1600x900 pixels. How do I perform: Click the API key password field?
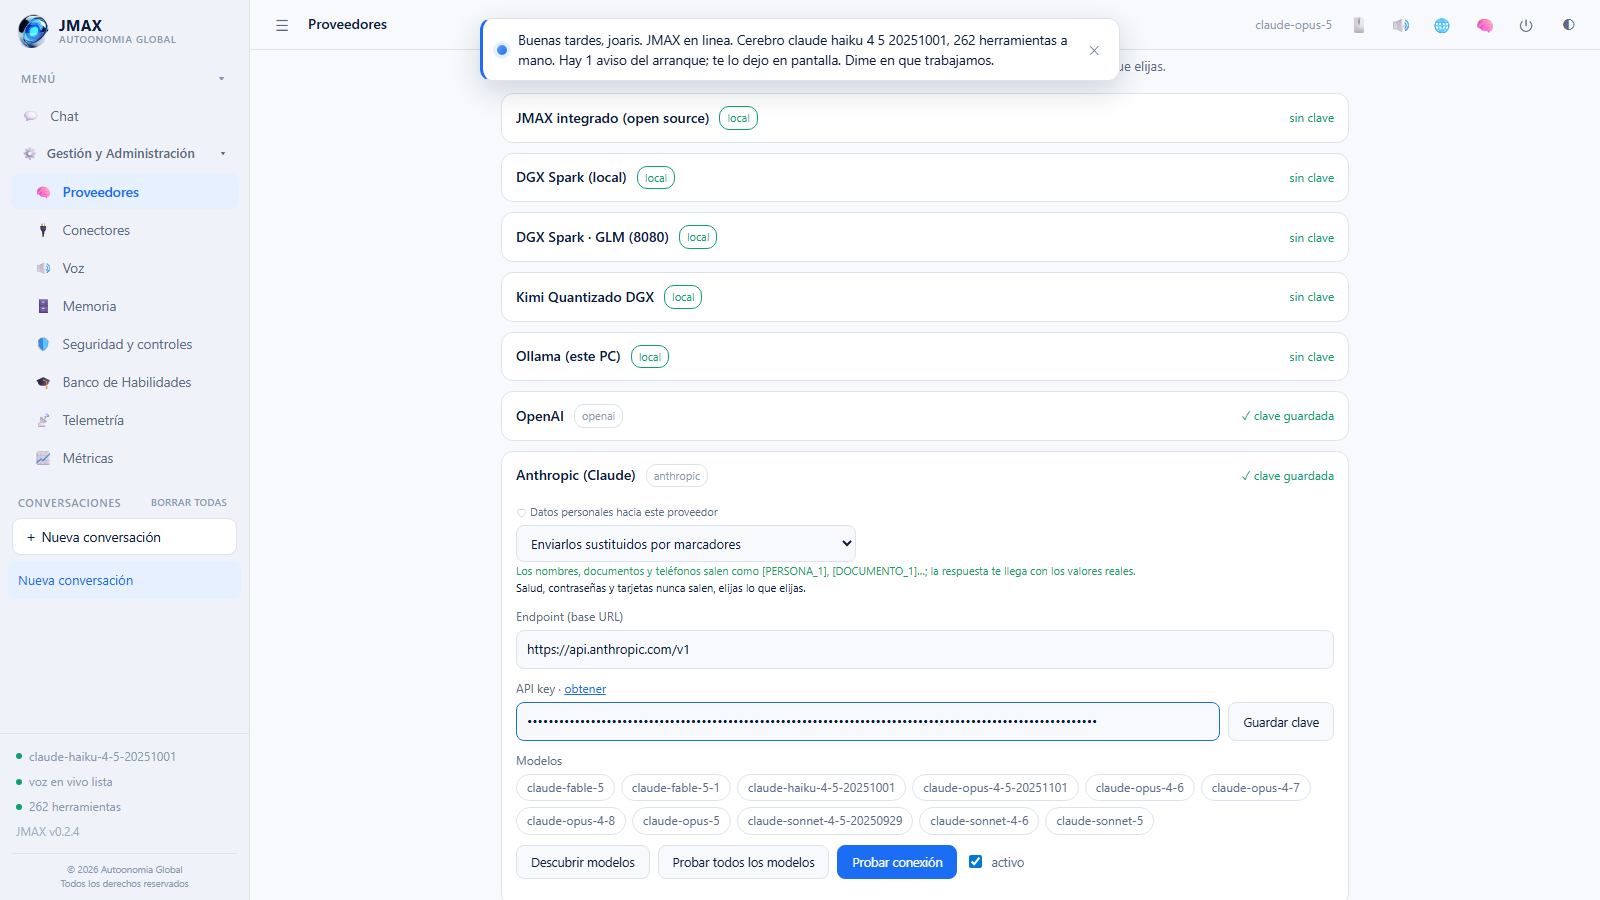(x=868, y=722)
